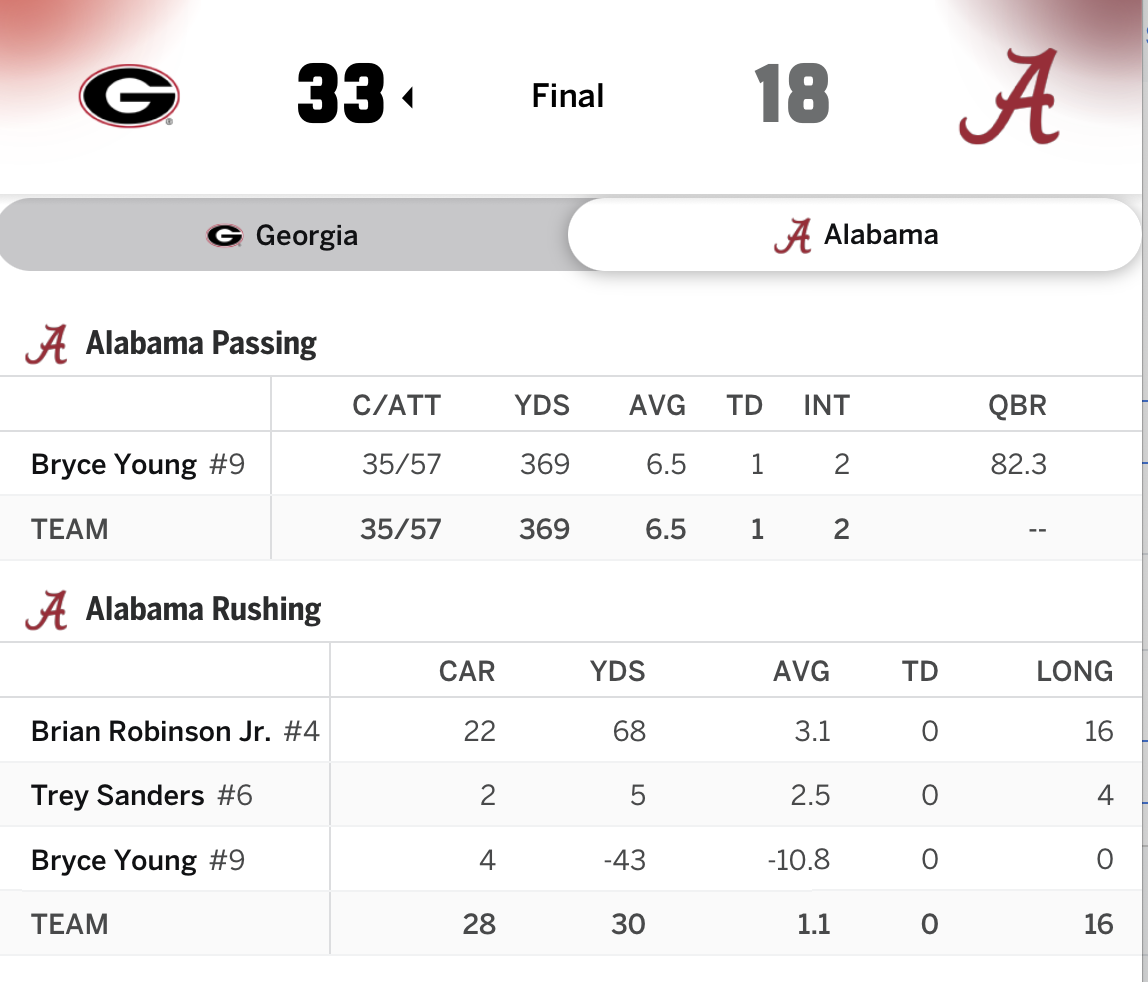Click the winner arrow next to score 33
The height and width of the screenshot is (982, 1148).
pyautogui.click(x=407, y=97)
